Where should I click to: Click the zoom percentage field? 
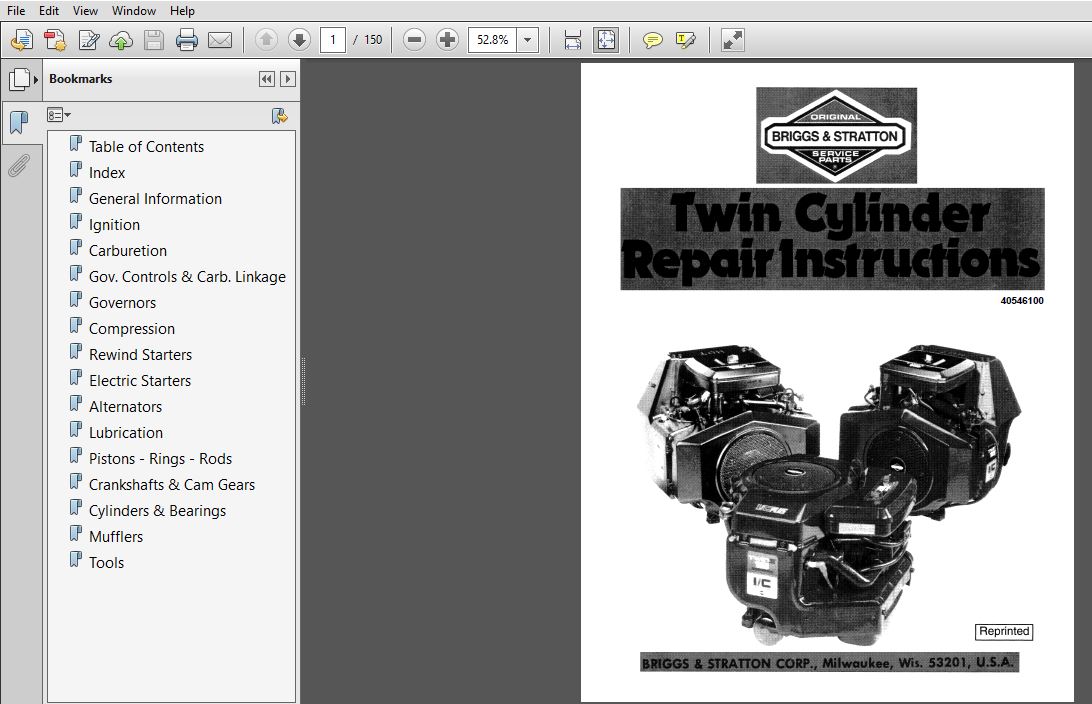coord(493,40)
